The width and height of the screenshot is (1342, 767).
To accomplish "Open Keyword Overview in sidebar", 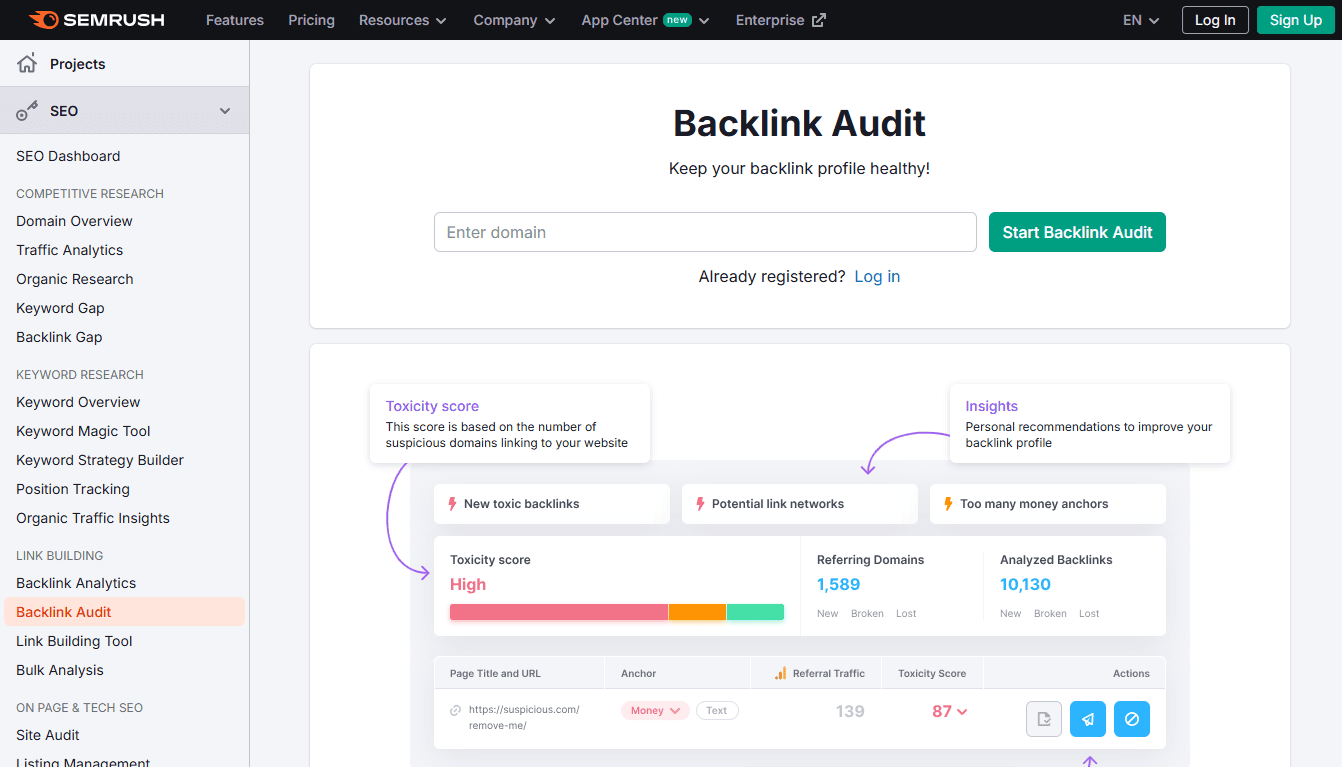I will tap(78, 402).
